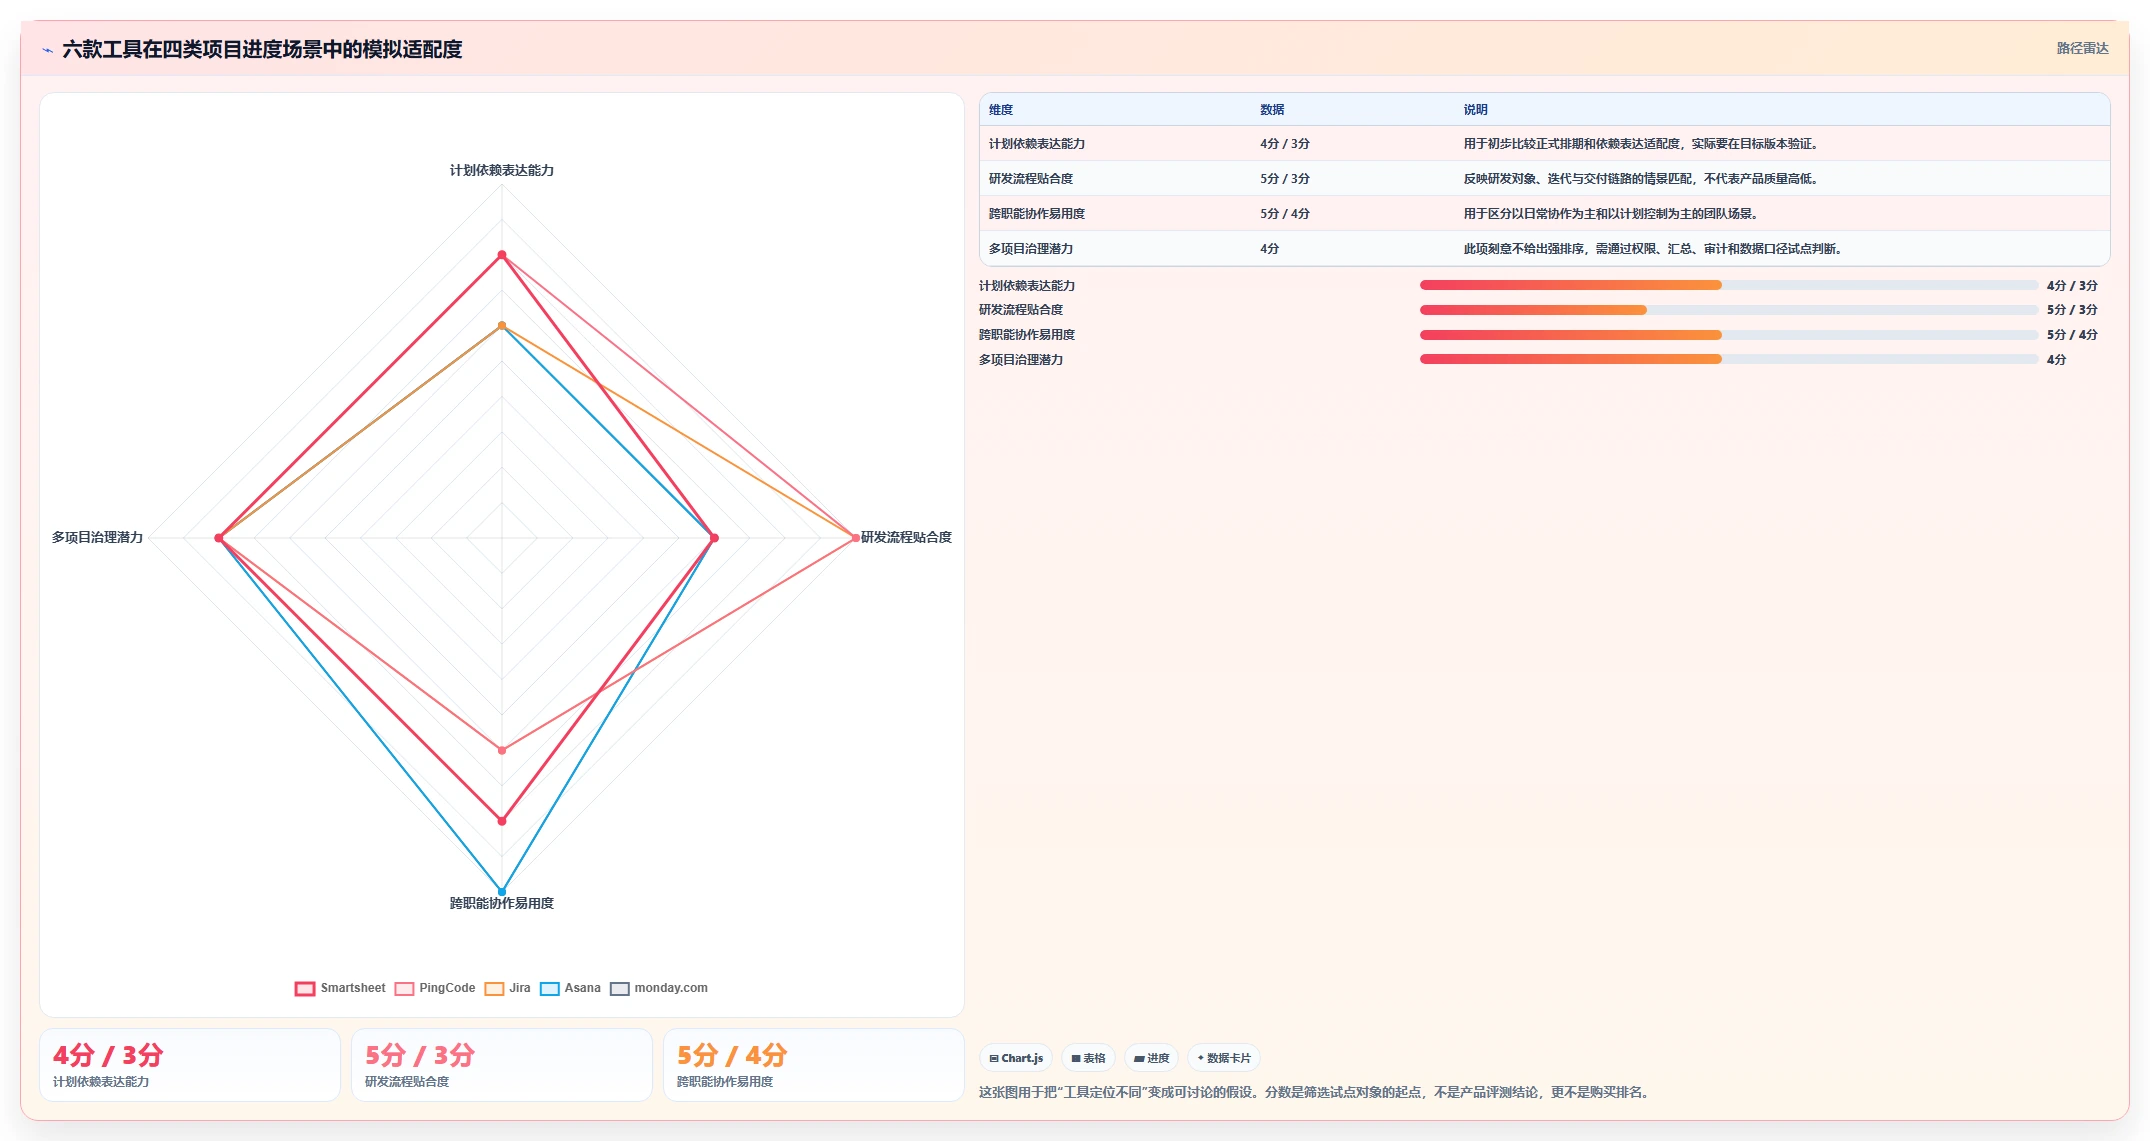Click the 多项目治理潜力 progress bar

click(1728, 359)
